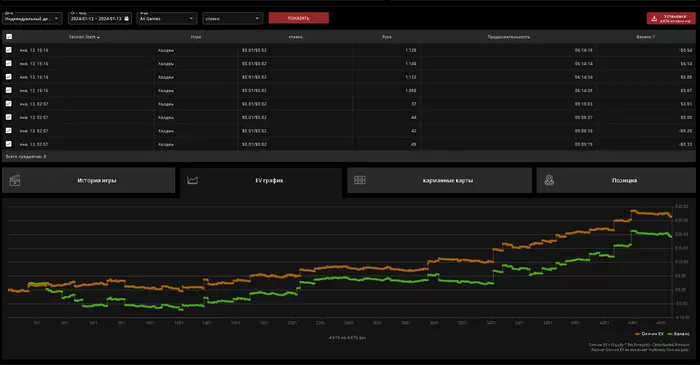This screenshot has width=700, height=365.
Task: Click the download icon in the install button
Action: (x=654, y=18)
